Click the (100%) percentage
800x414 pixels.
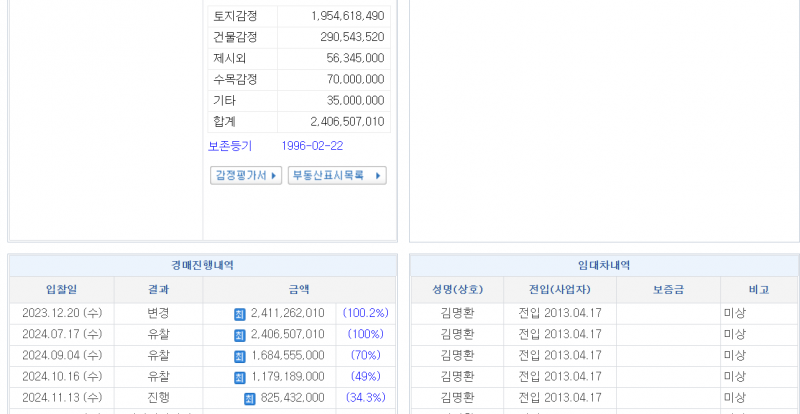point(365,334)
